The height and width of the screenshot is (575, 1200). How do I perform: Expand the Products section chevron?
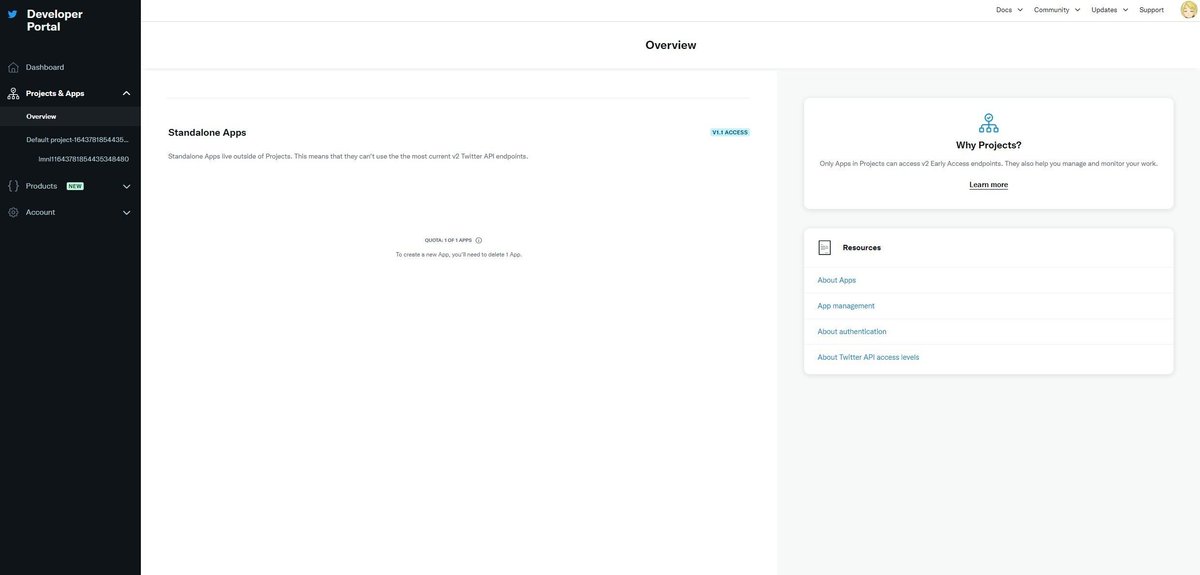coord(126,186)
